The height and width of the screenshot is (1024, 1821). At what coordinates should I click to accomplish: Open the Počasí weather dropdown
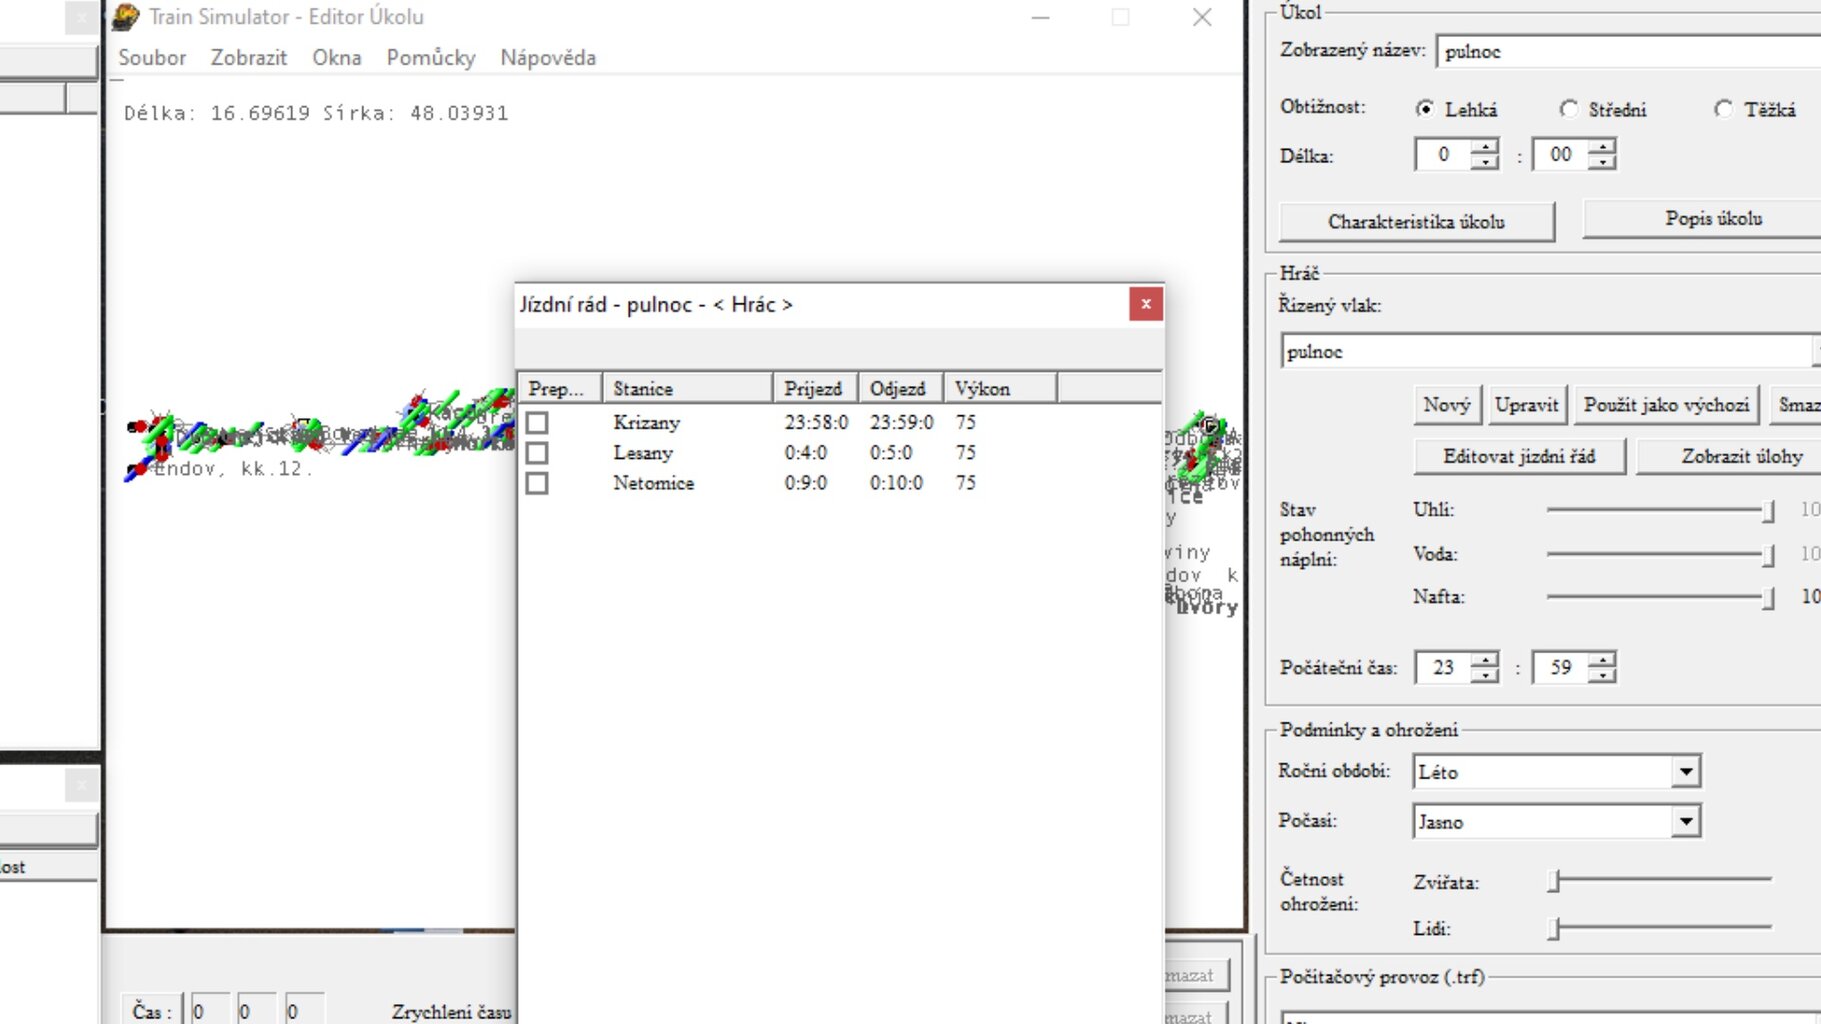click(x=1686, y=822)
